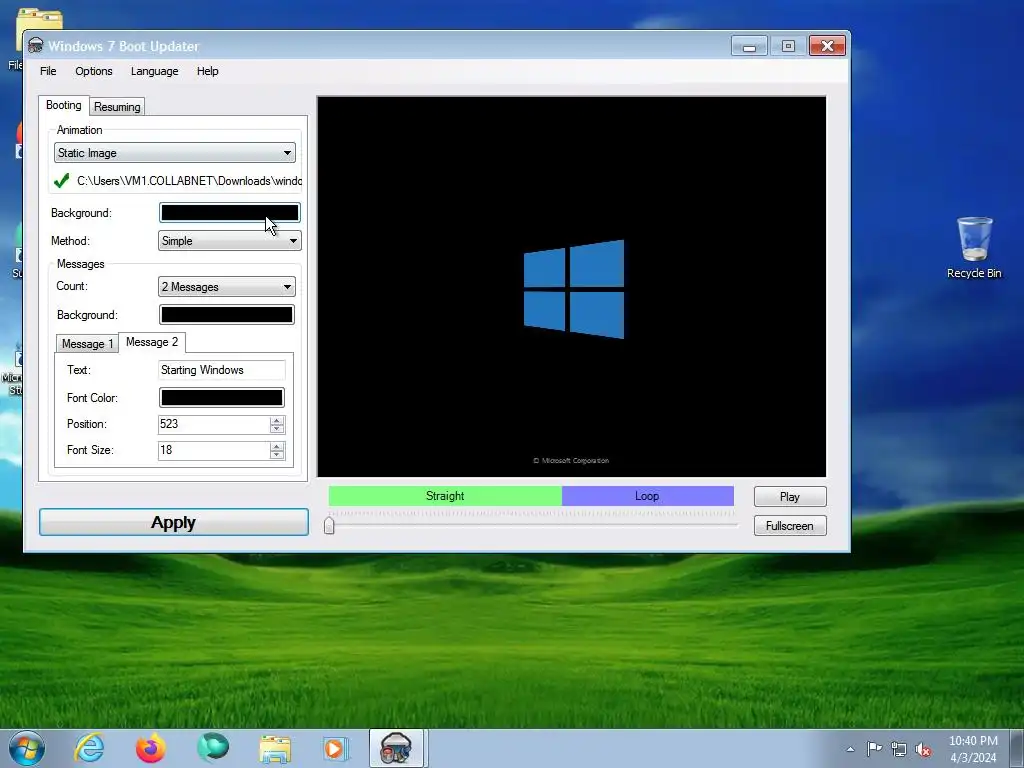This screenshot has height=768, width=1024.
Task: Click the muted volume tray icon
Action: [x=923, y=750]
